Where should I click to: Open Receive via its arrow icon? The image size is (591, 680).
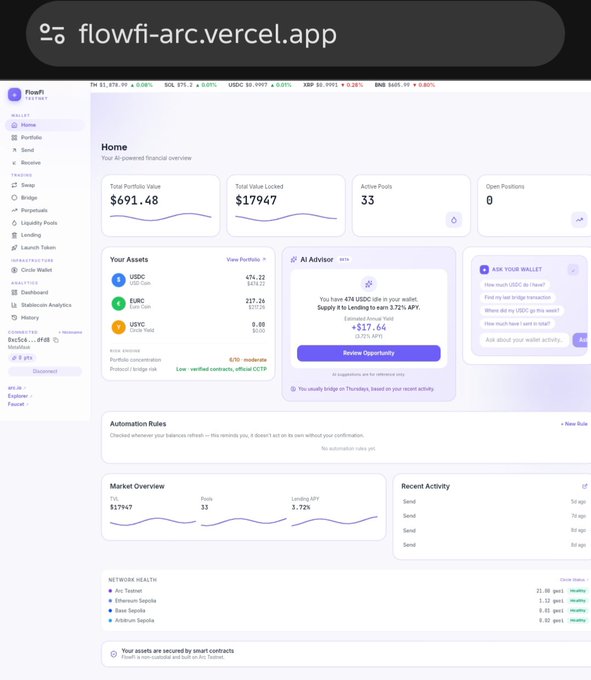tap(14, 163)
